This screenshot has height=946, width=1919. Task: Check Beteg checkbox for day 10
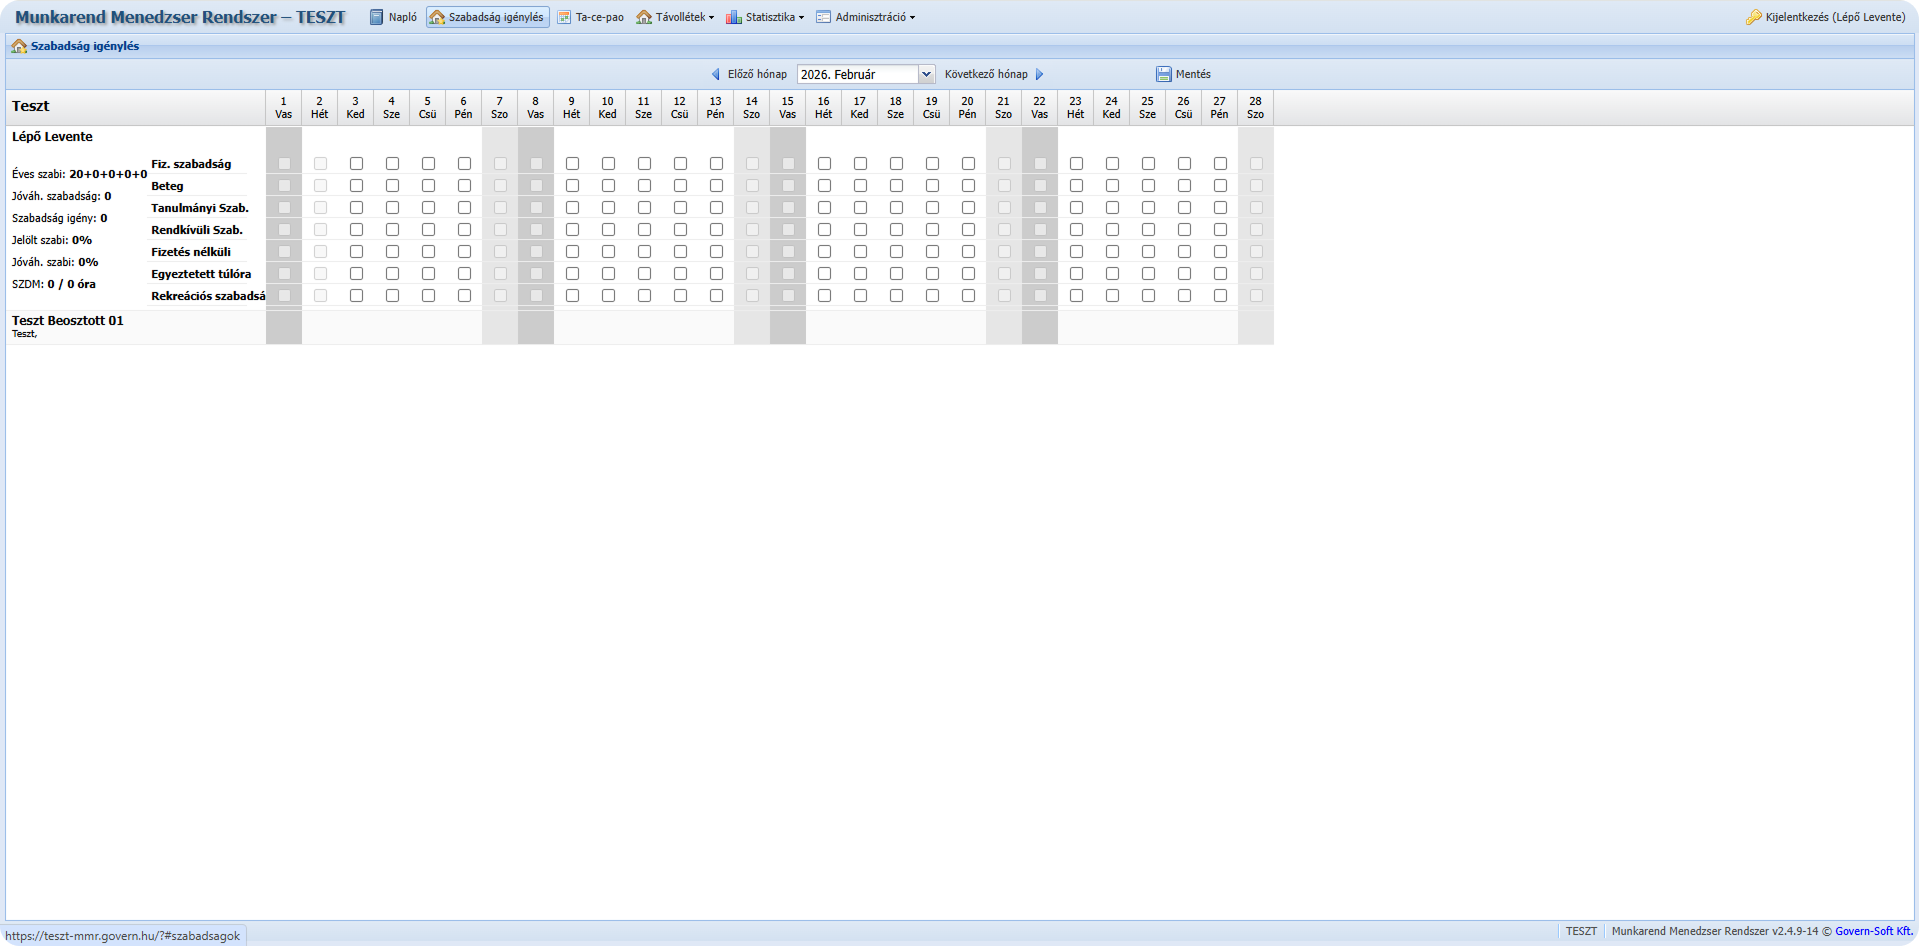tap(608, 186)
